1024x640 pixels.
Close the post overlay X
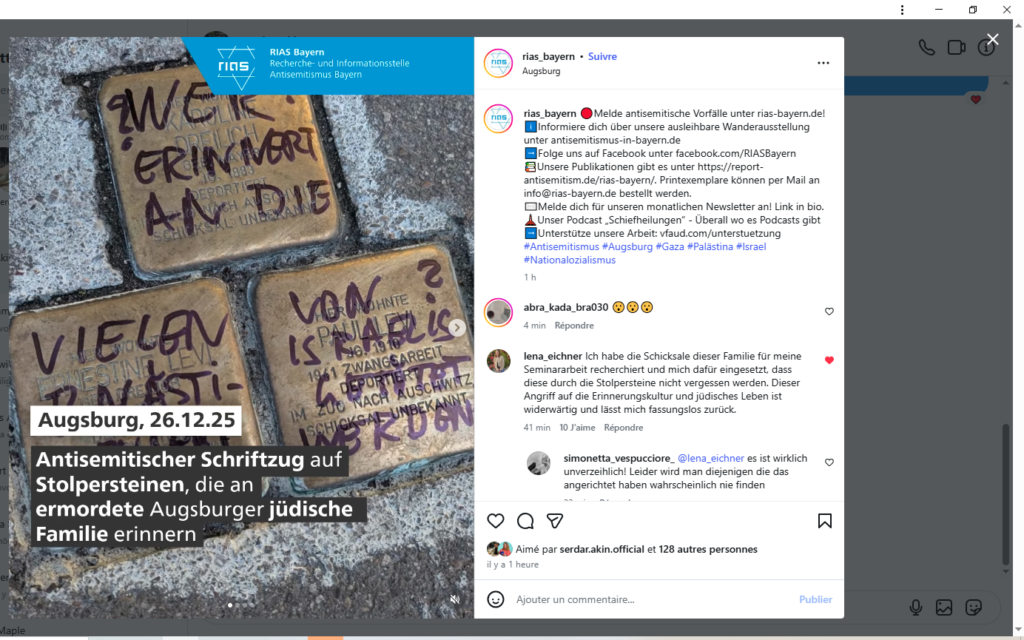point(993,39)
